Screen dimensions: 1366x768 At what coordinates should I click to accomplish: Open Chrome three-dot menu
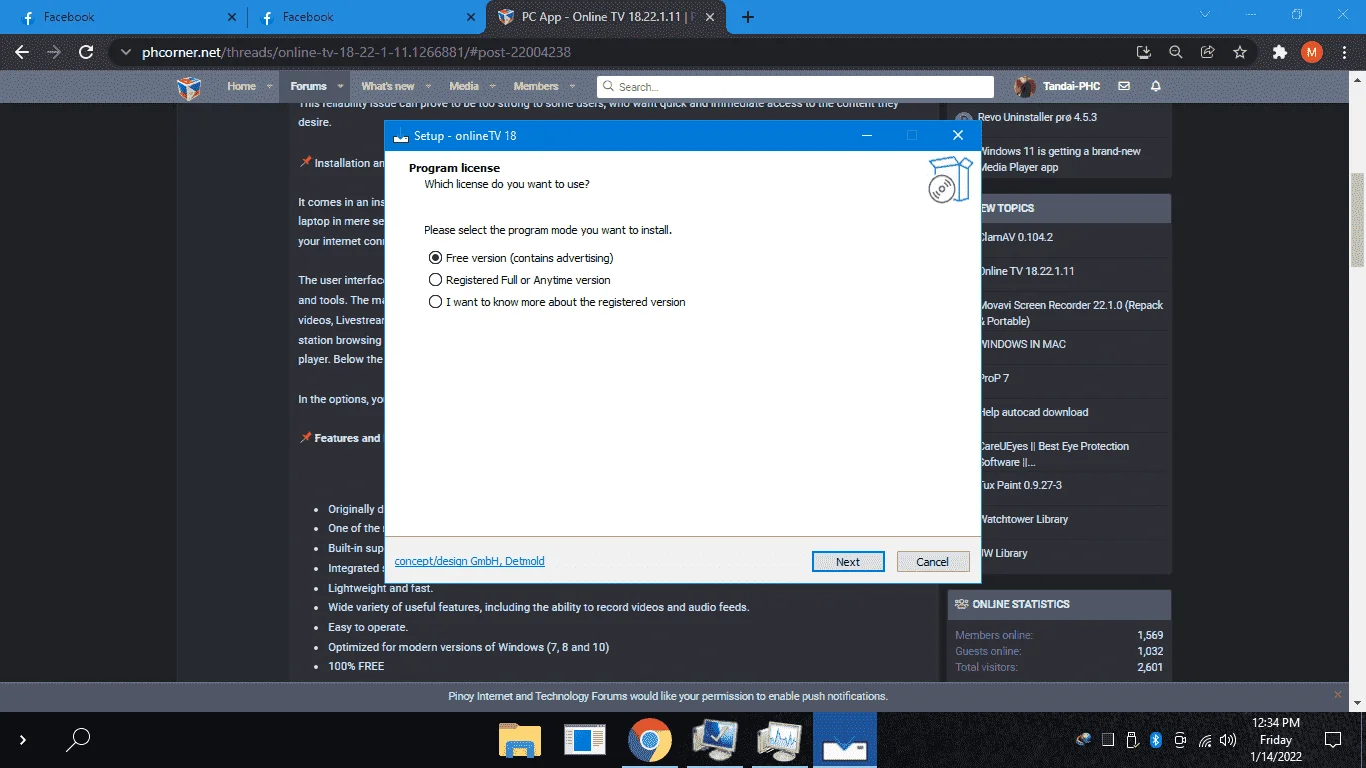coord(1345,52)
